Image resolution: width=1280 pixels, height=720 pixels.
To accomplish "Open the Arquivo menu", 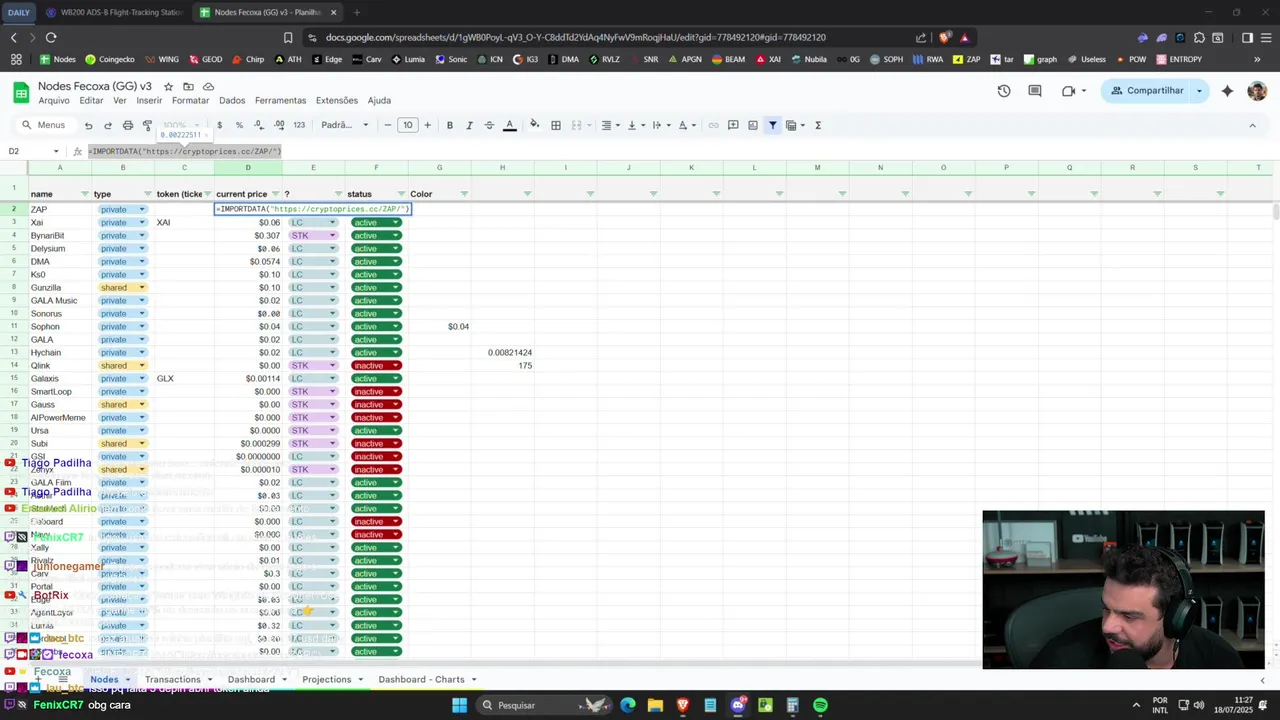I will (54, 101).
